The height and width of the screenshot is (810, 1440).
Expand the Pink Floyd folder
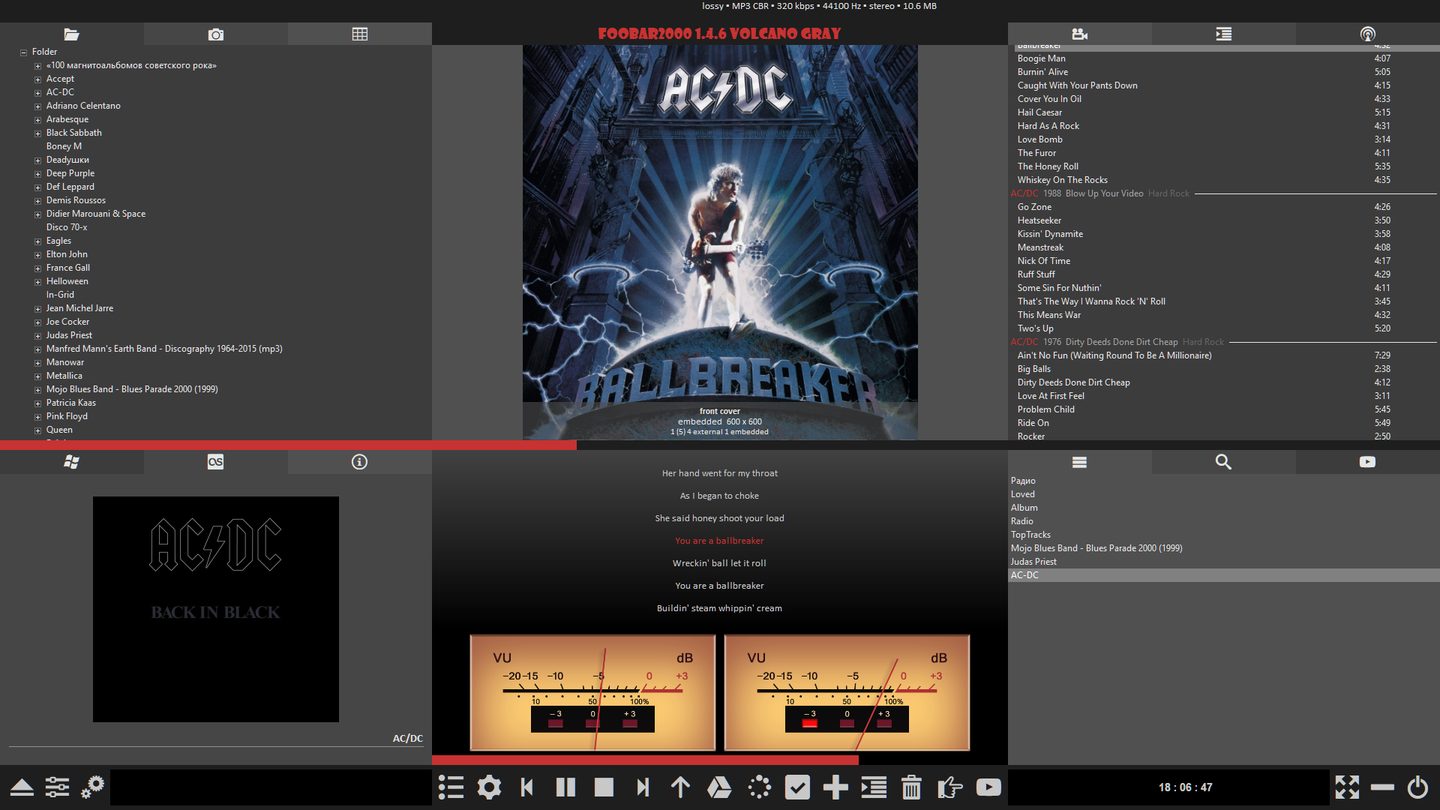pyautogui.click(x=38, y=416)
